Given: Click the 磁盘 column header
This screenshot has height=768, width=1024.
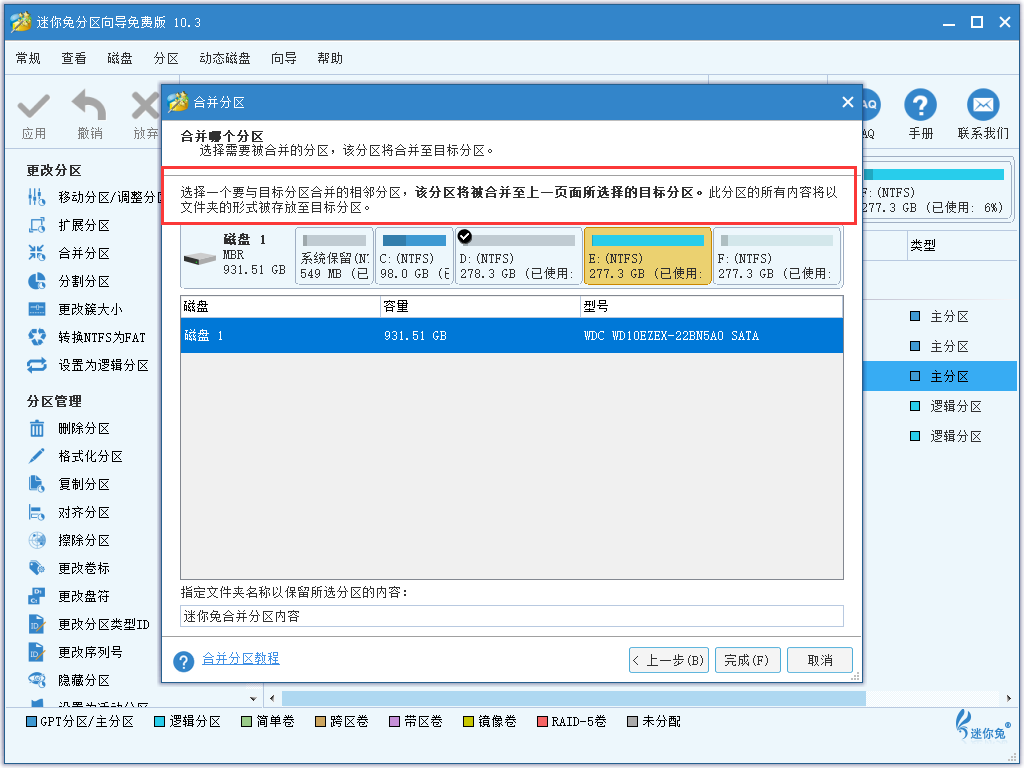Looking at the screenshot, I should (280, 307).
